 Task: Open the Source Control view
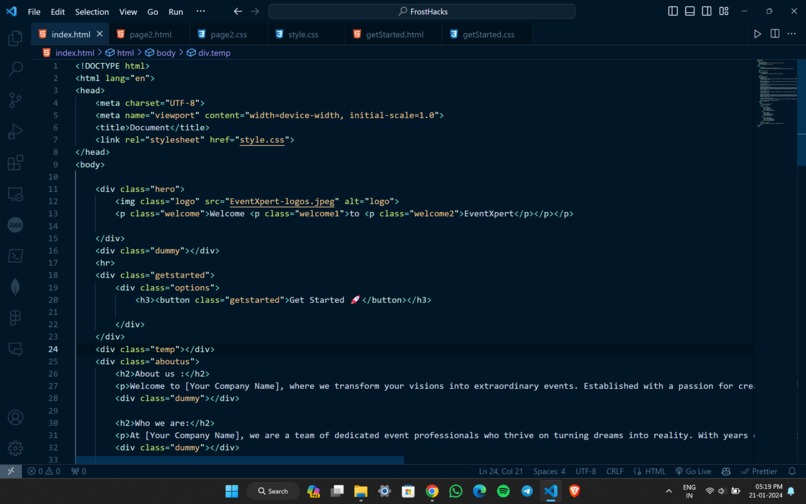15,100
